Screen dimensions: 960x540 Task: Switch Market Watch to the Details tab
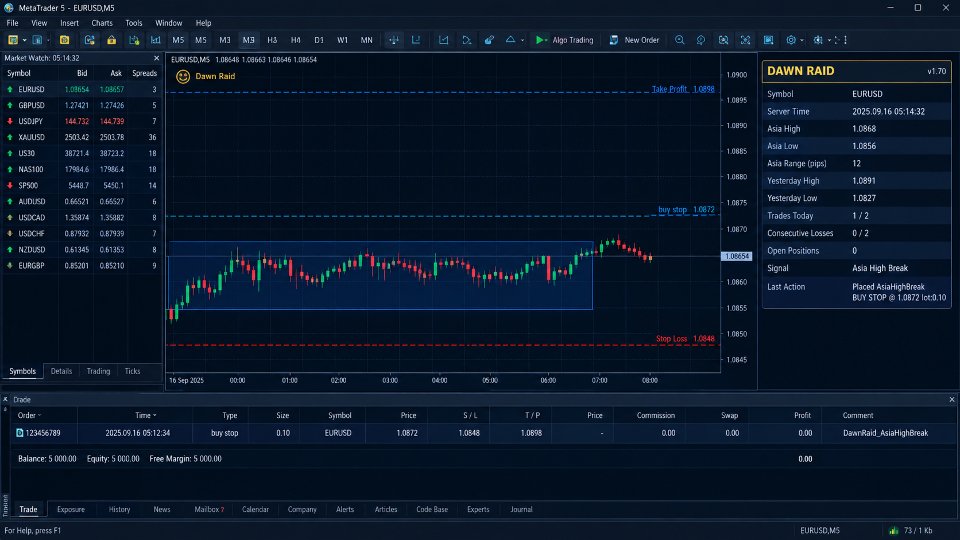[x=61, y=371]
